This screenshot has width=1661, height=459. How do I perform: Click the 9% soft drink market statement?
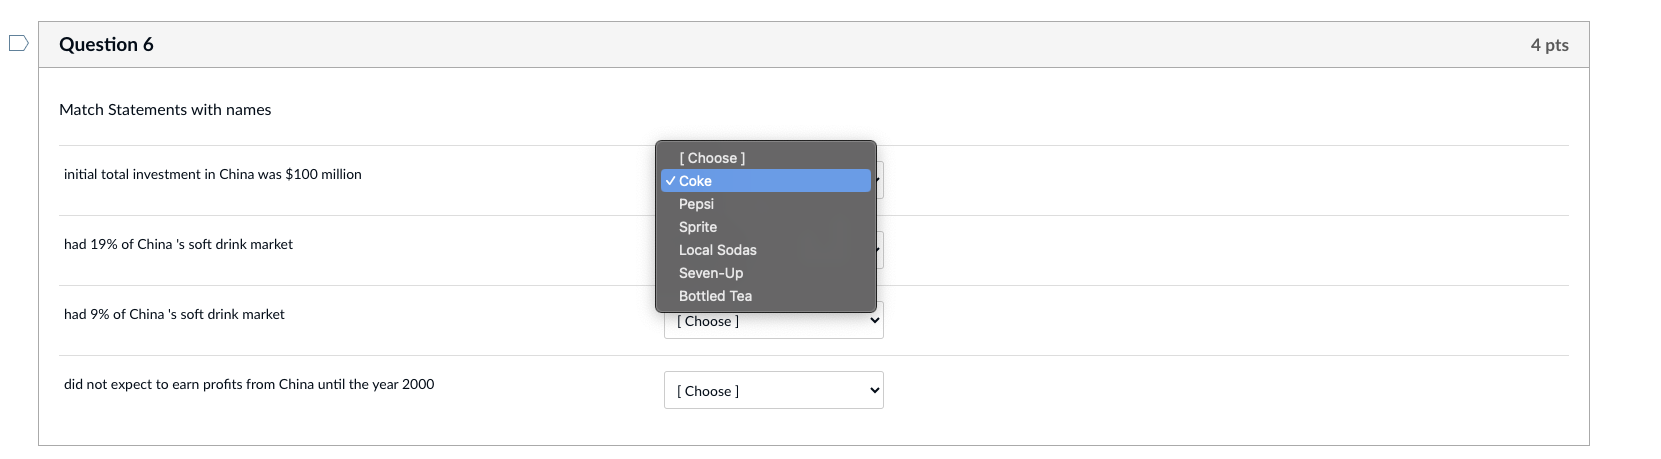(174, 314)
